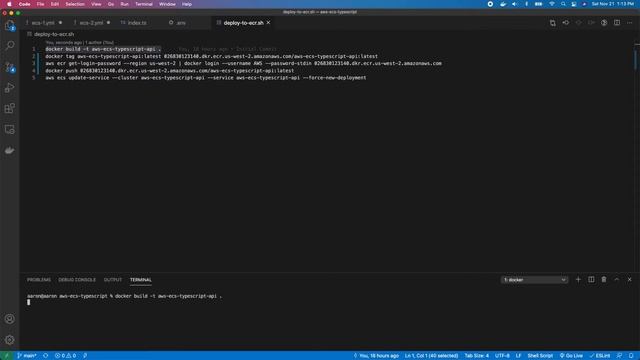This screenshot has height=360, width=640.
Task: Open the errors and warnings status indicator
Action: (x=65, y=356)
